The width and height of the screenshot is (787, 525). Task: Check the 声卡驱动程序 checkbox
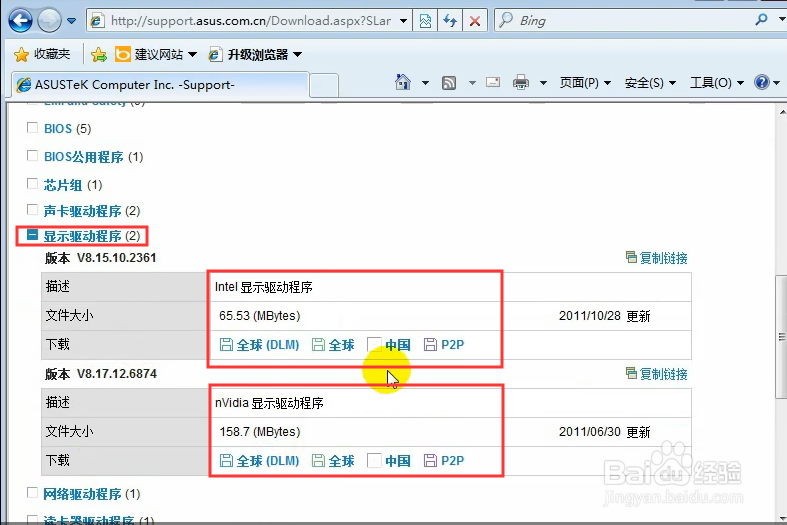click(x=32, y=209)
